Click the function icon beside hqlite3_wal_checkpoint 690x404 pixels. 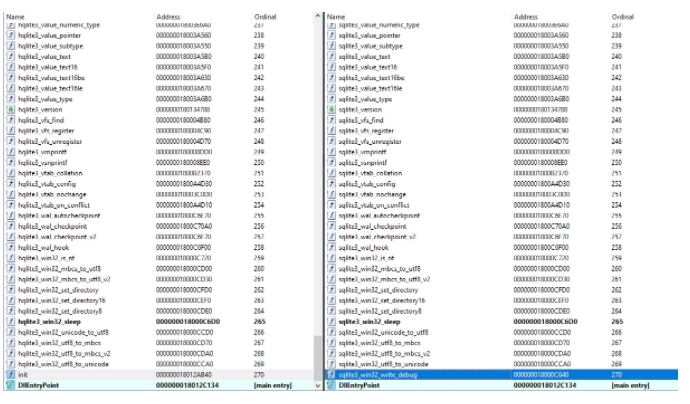tap(11, 226)
